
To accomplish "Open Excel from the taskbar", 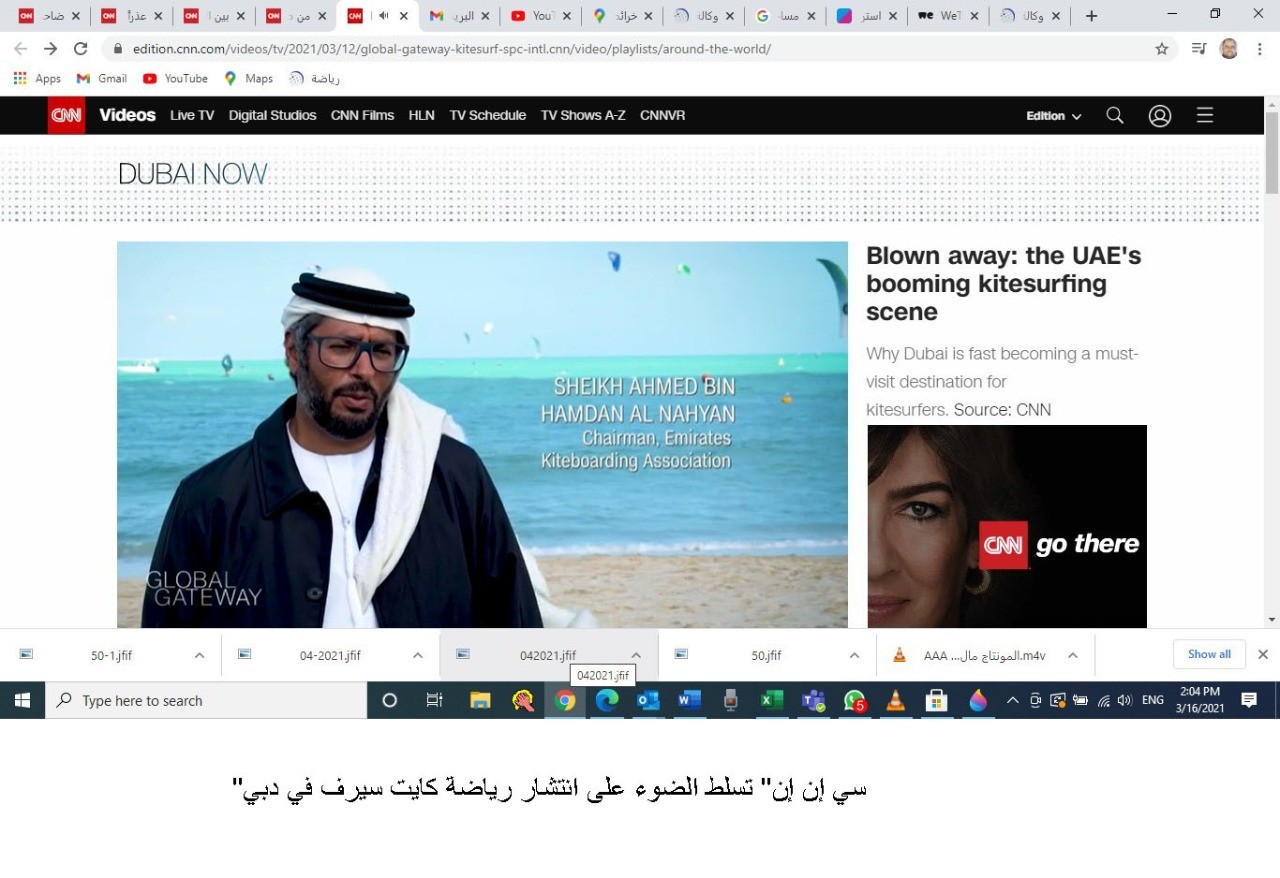I will 771,700.
